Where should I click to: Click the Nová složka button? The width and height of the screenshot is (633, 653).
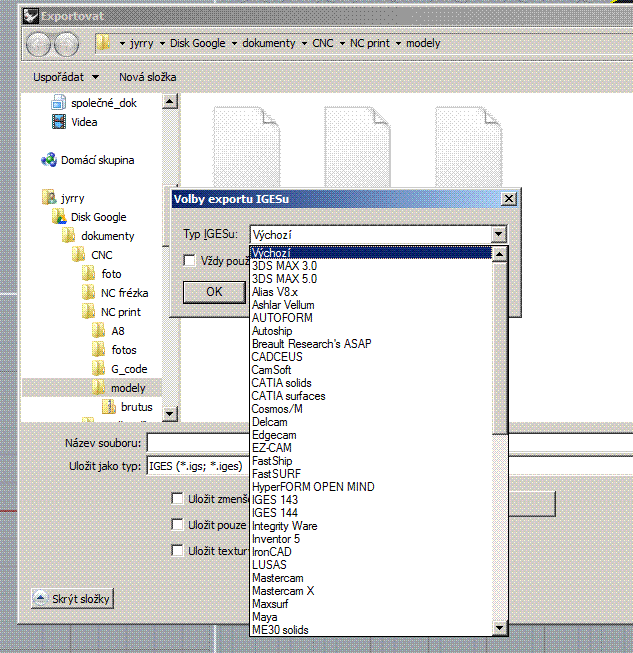coord(147,77)
